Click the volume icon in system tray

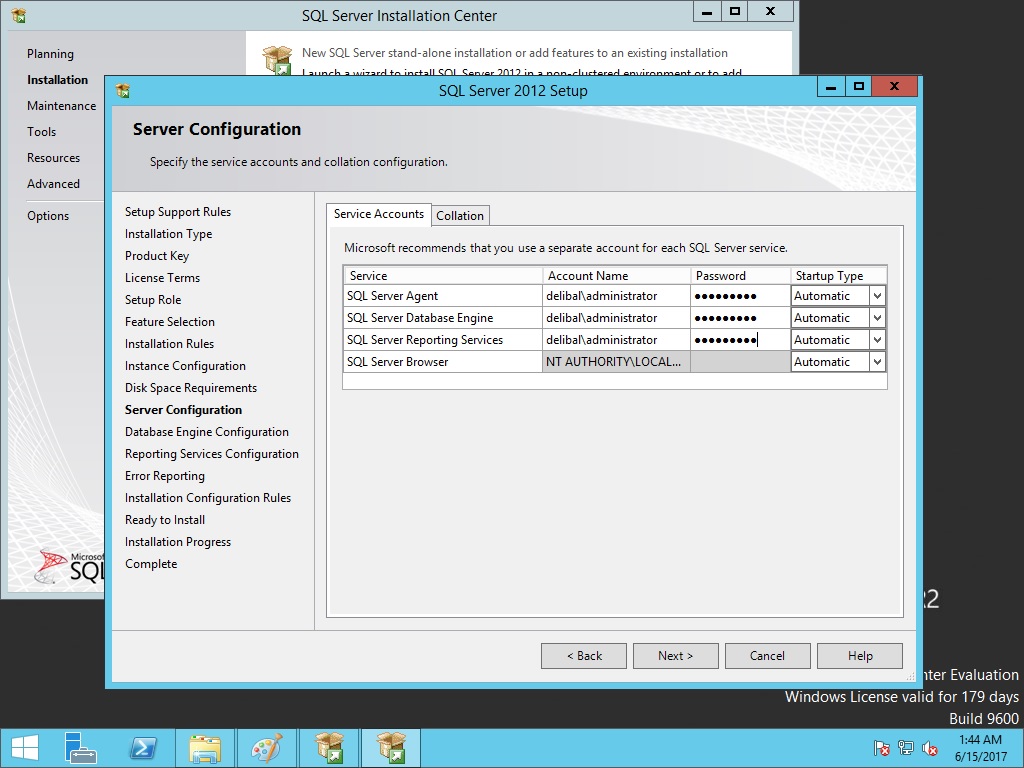pos(930,747)
